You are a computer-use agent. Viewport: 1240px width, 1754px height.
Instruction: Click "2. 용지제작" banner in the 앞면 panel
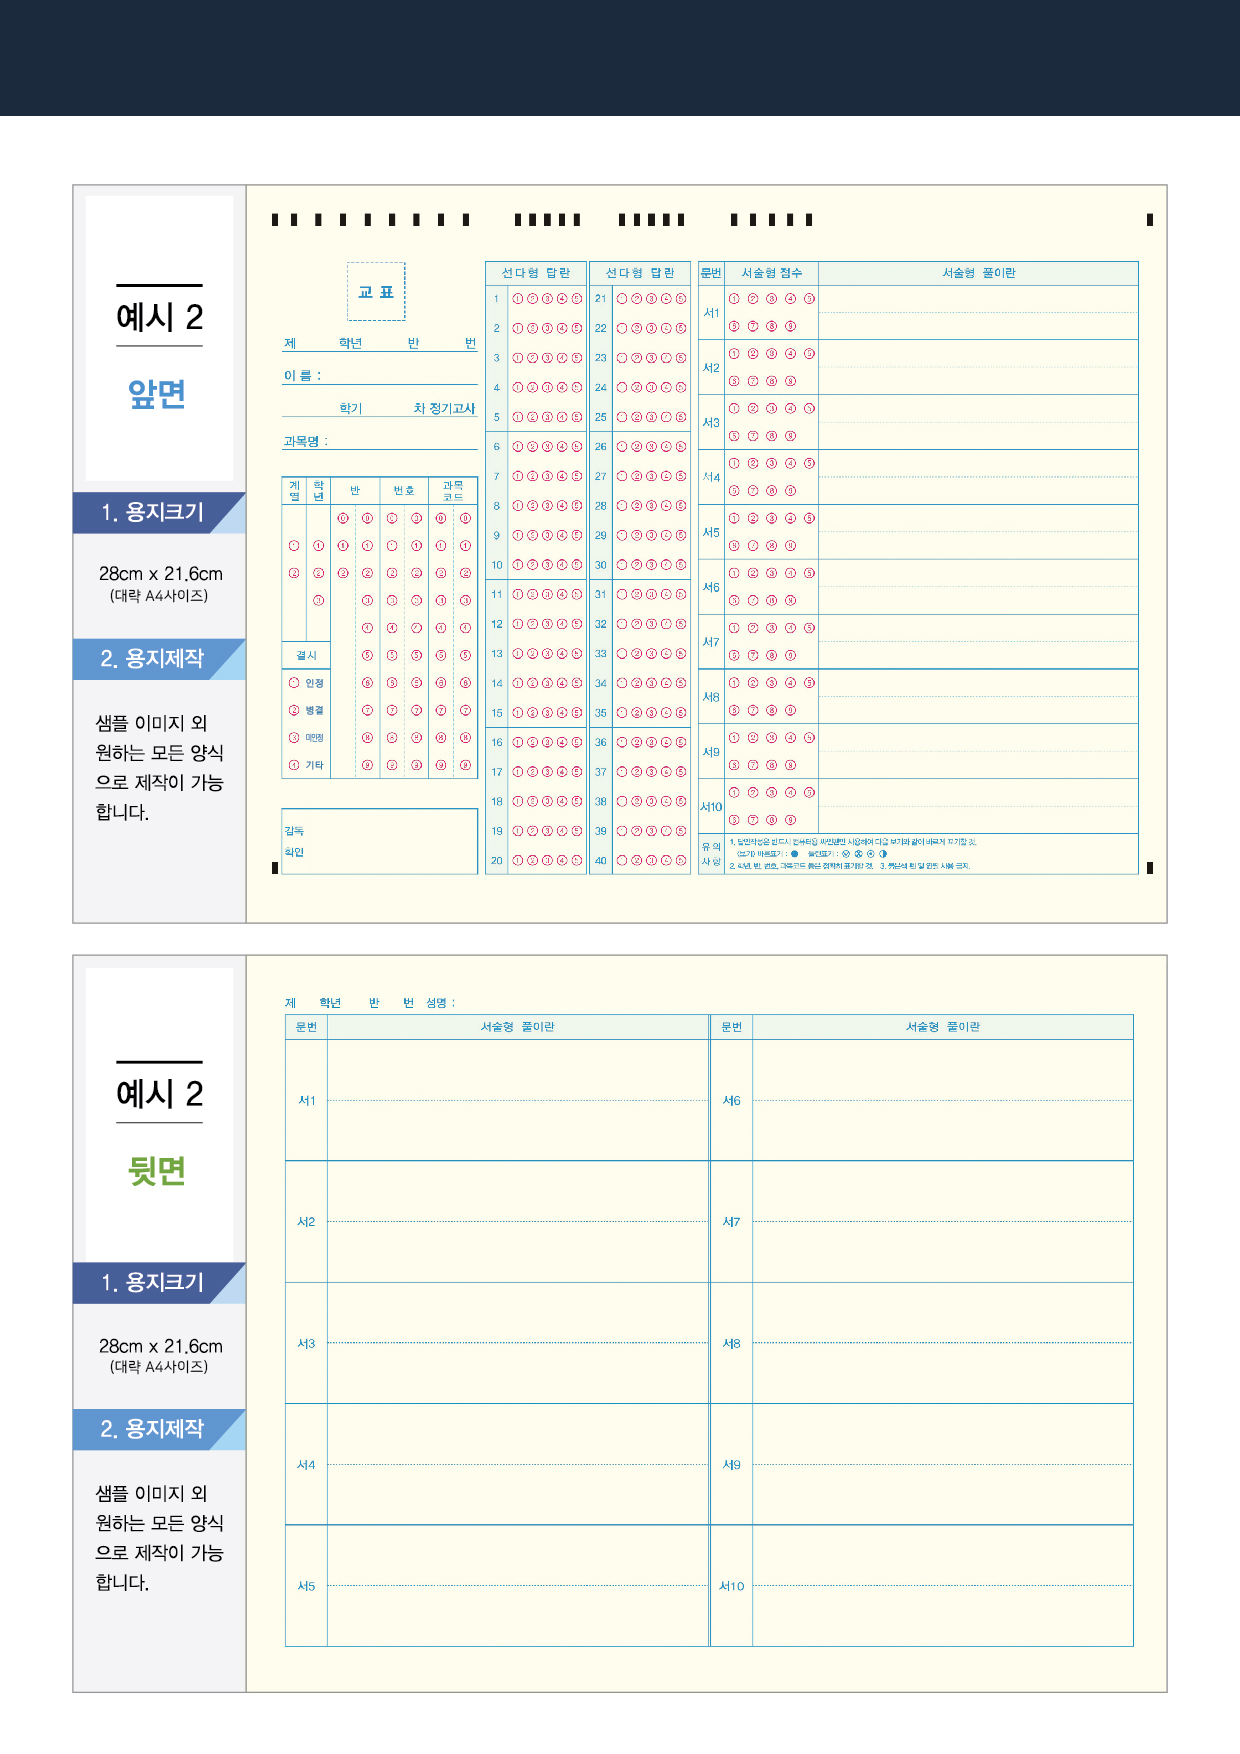pos(159,659)
